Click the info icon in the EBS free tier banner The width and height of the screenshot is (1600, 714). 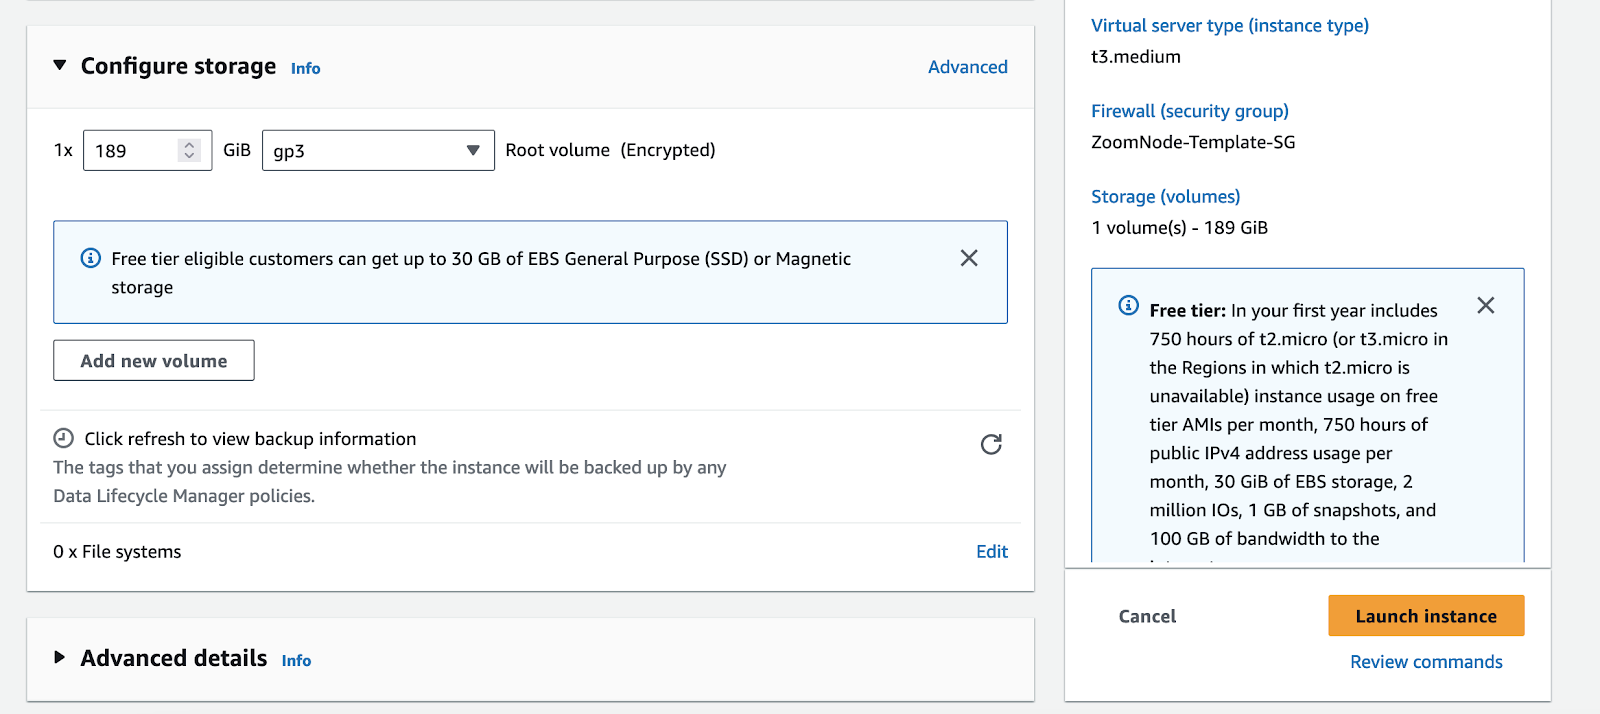point(90,258)
